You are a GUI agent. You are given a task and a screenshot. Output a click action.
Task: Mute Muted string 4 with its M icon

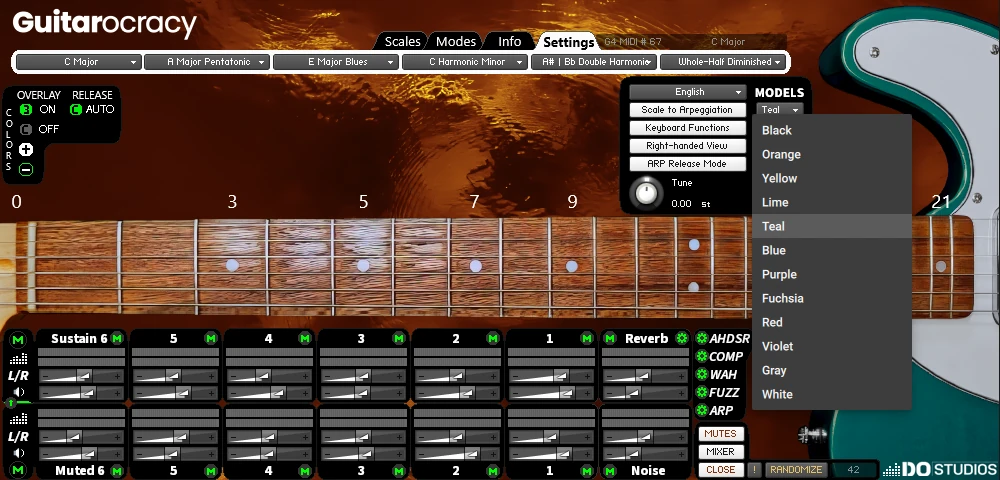coord(305,471)
